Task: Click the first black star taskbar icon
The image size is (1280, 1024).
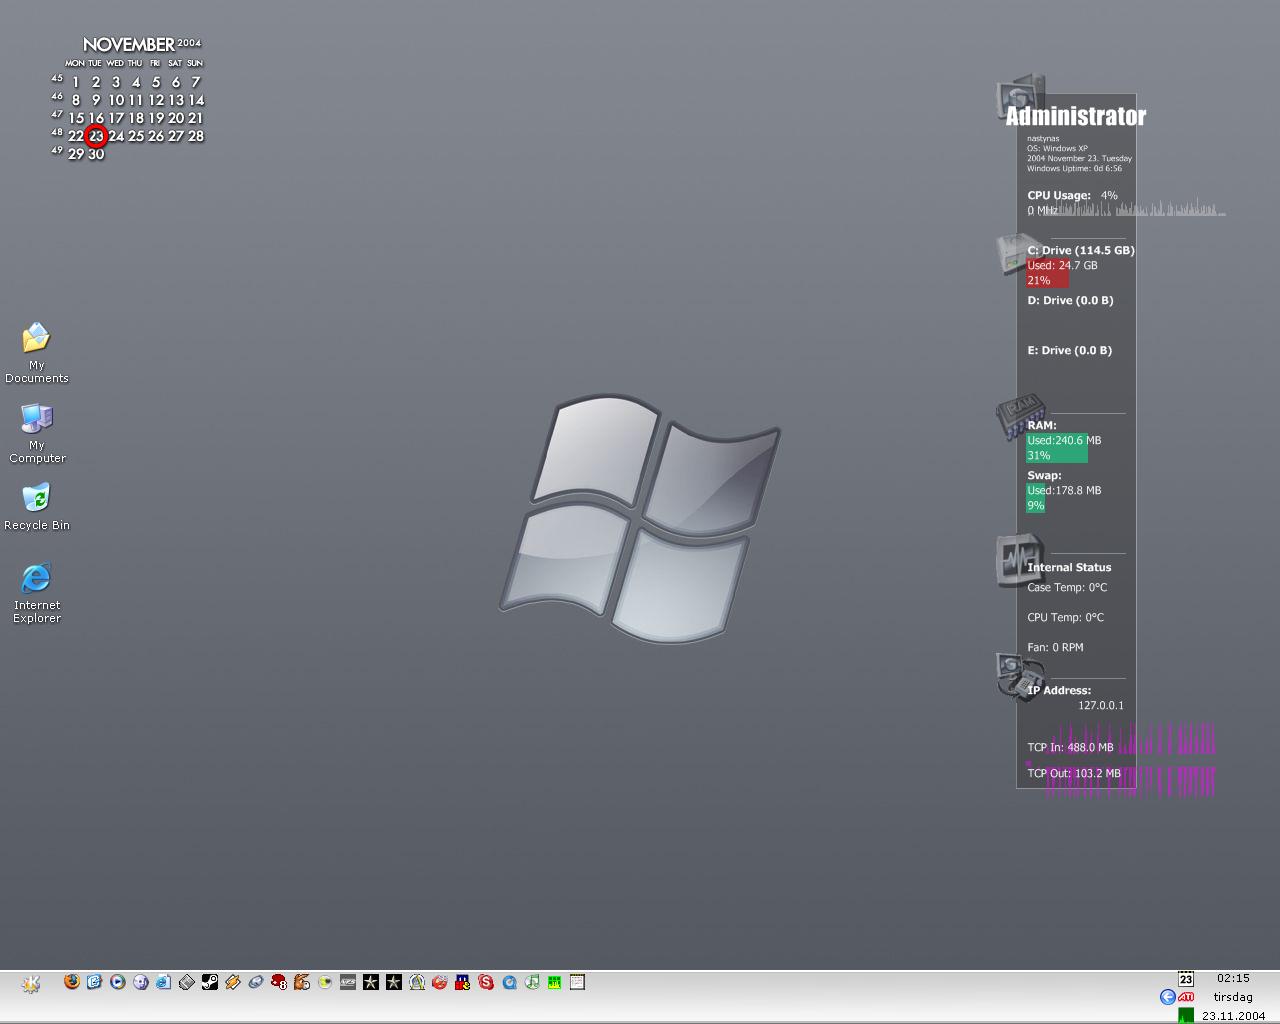Action: tap(370, 982)
